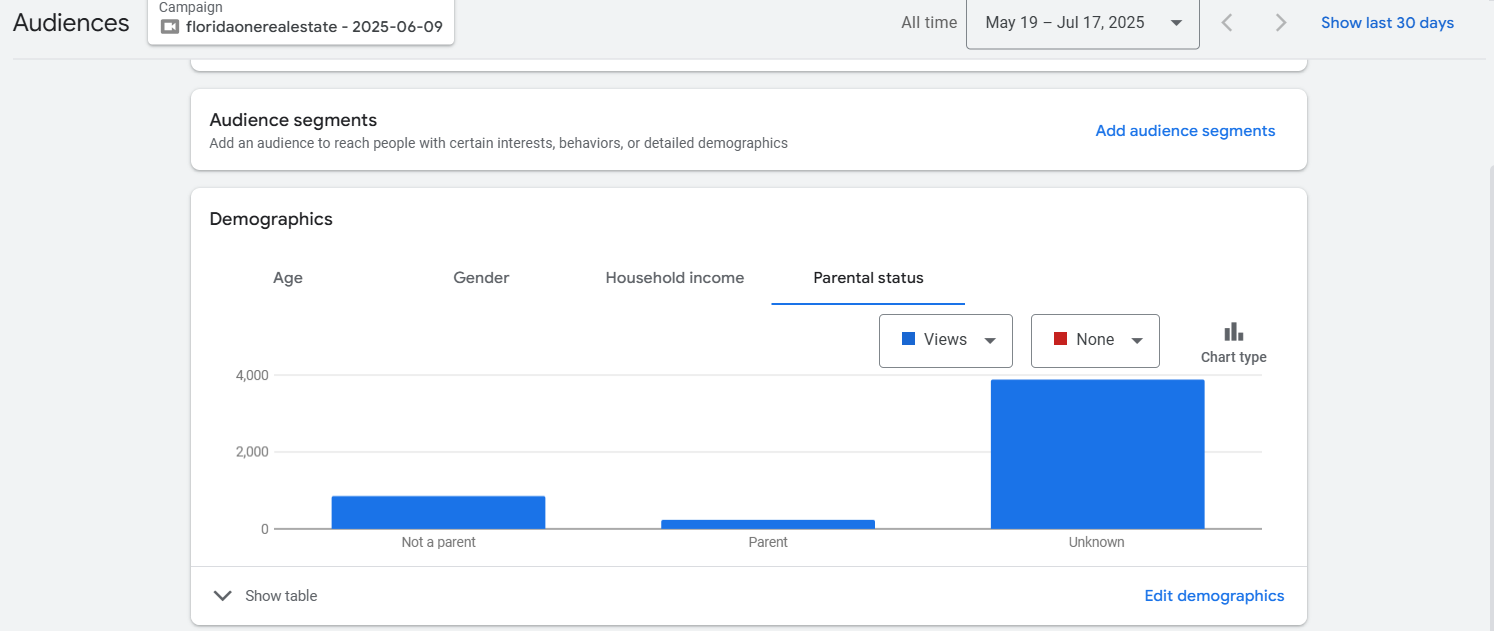Go to previous date range arrow

point(1227,23)
